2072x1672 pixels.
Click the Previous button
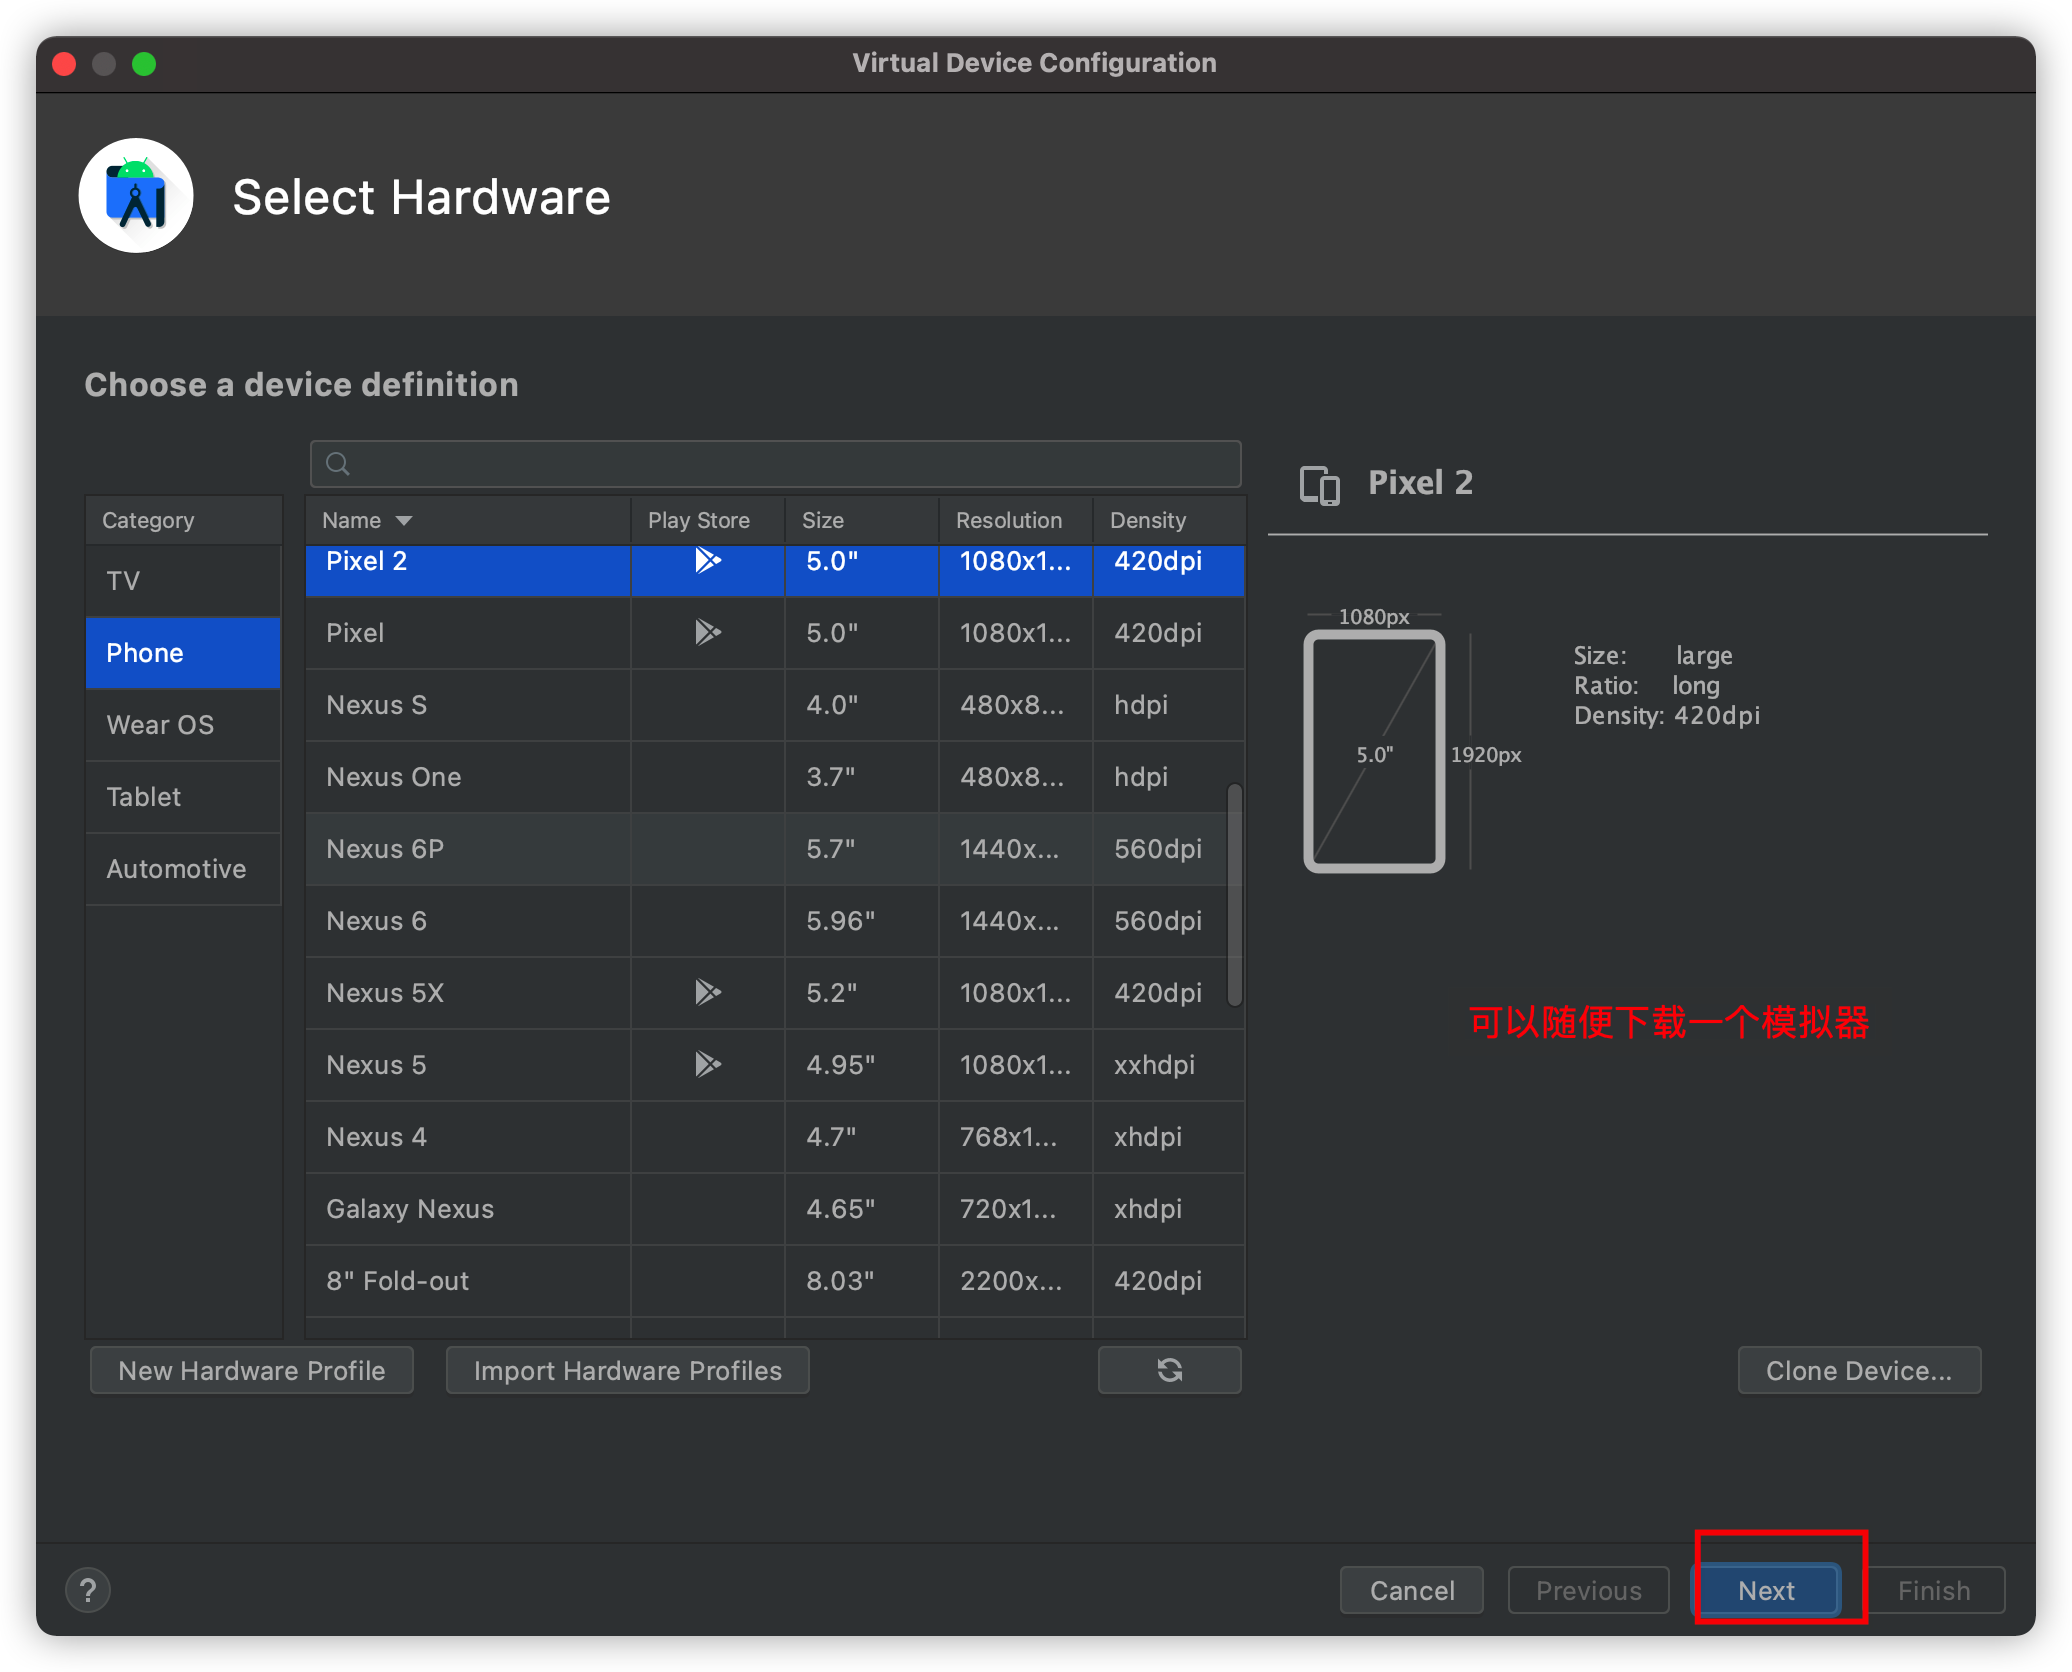point(1589,1590)
